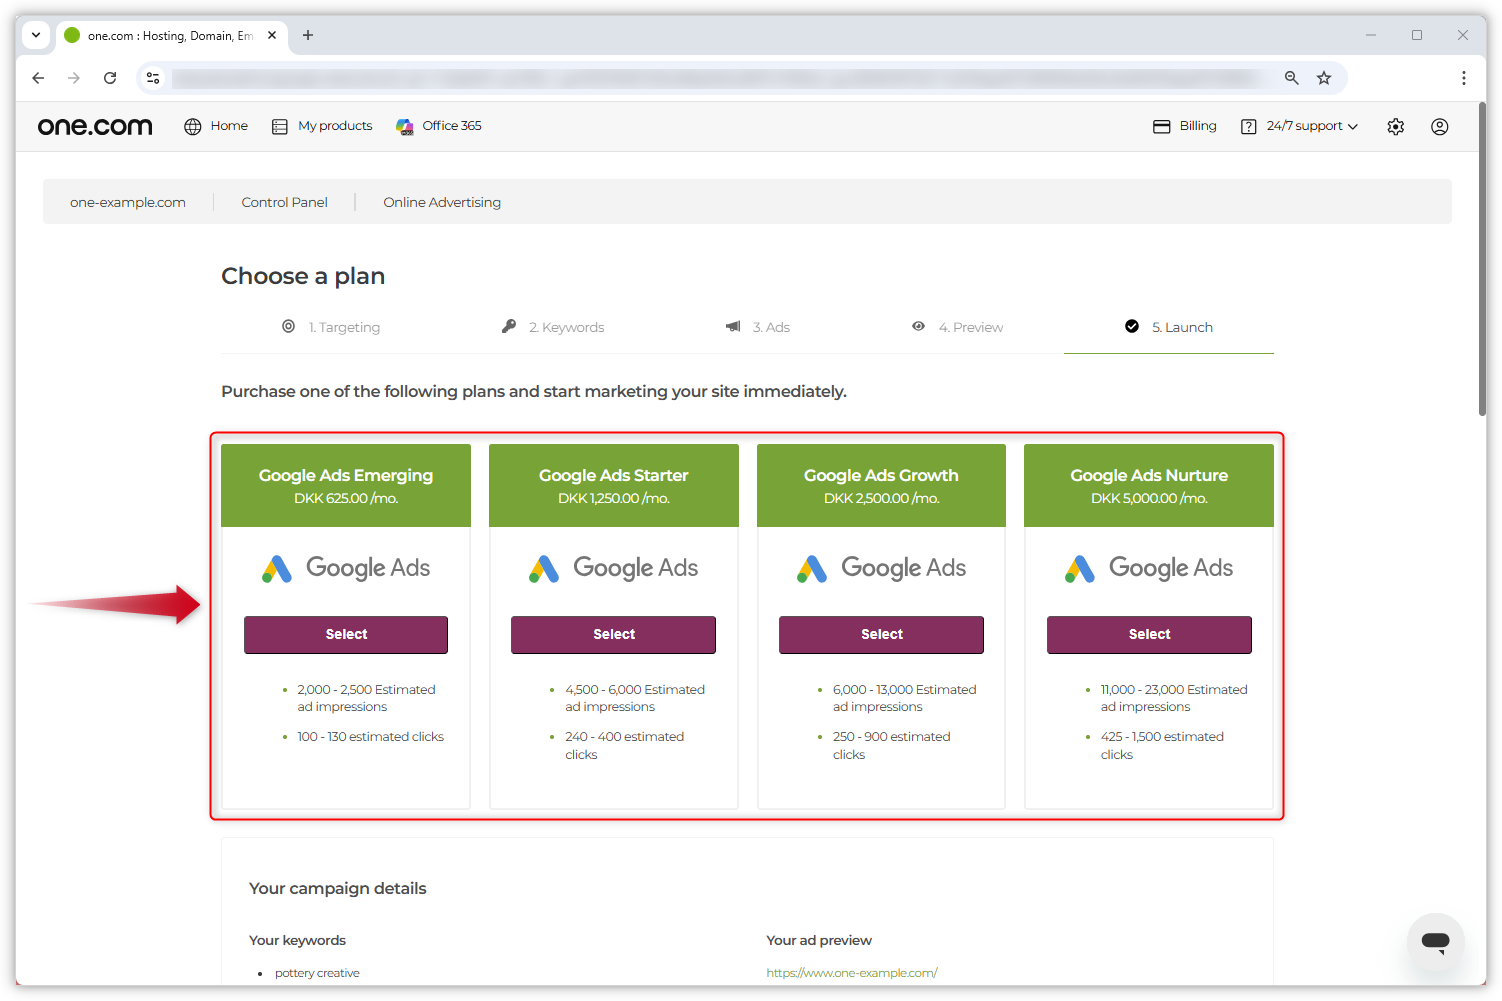Click the Google Ads Nurture plan header
This screenshot has width=1502, height=1001.
pos(1149,485)
